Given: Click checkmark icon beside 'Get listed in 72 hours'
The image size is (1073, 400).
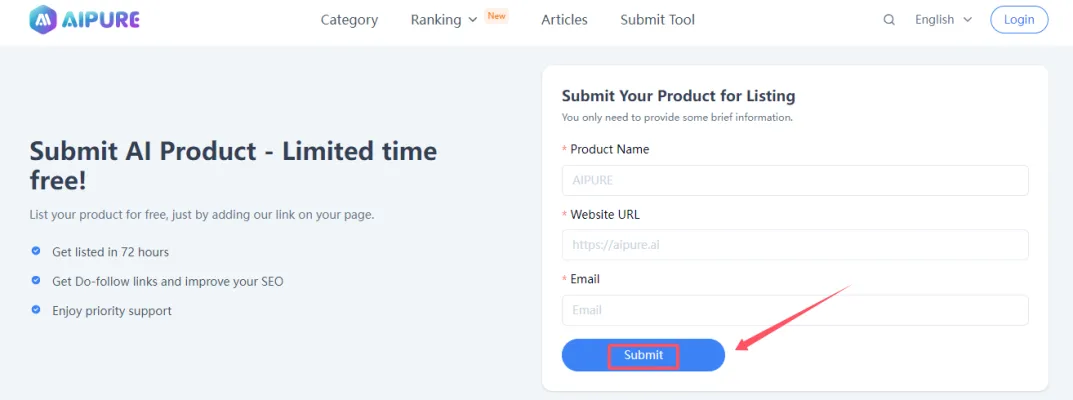Looking at the screenshot, I should click(36, 252).
